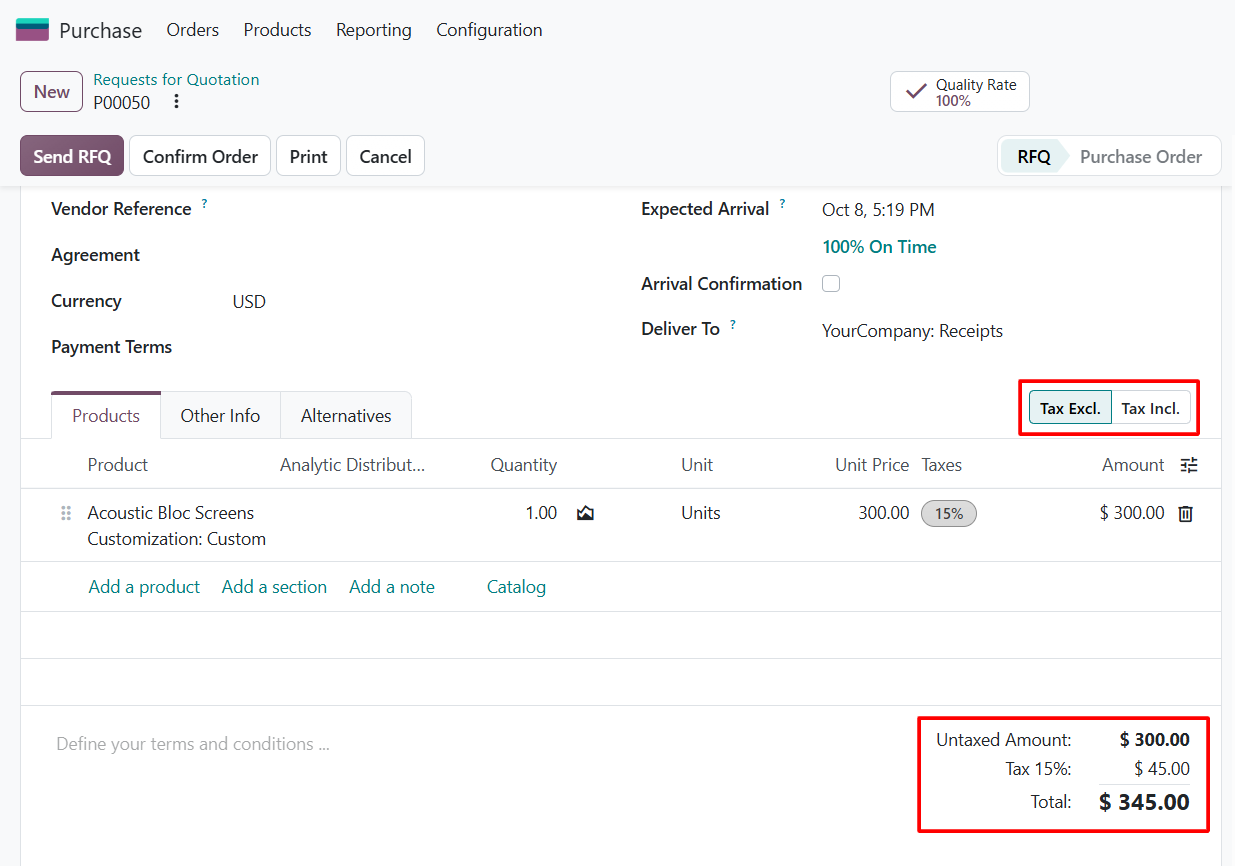Click the Purchase app logo icon
This screenshot has width=1235, height=866.
point(32,30)
